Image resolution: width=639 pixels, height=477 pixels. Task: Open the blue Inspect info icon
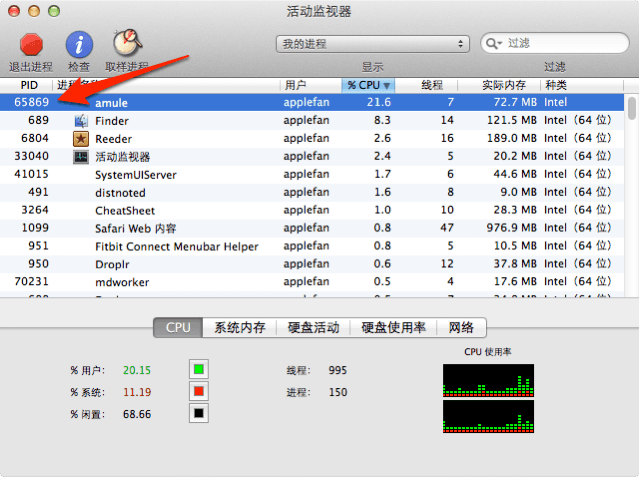point(79,44)
